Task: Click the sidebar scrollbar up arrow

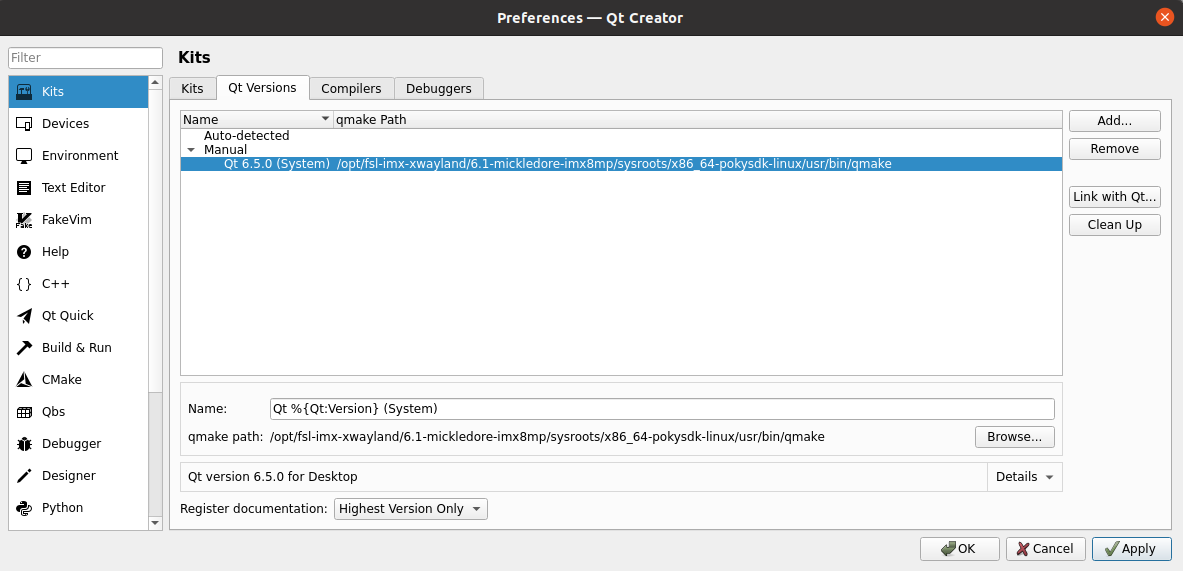Action: (x=155, y=82)
